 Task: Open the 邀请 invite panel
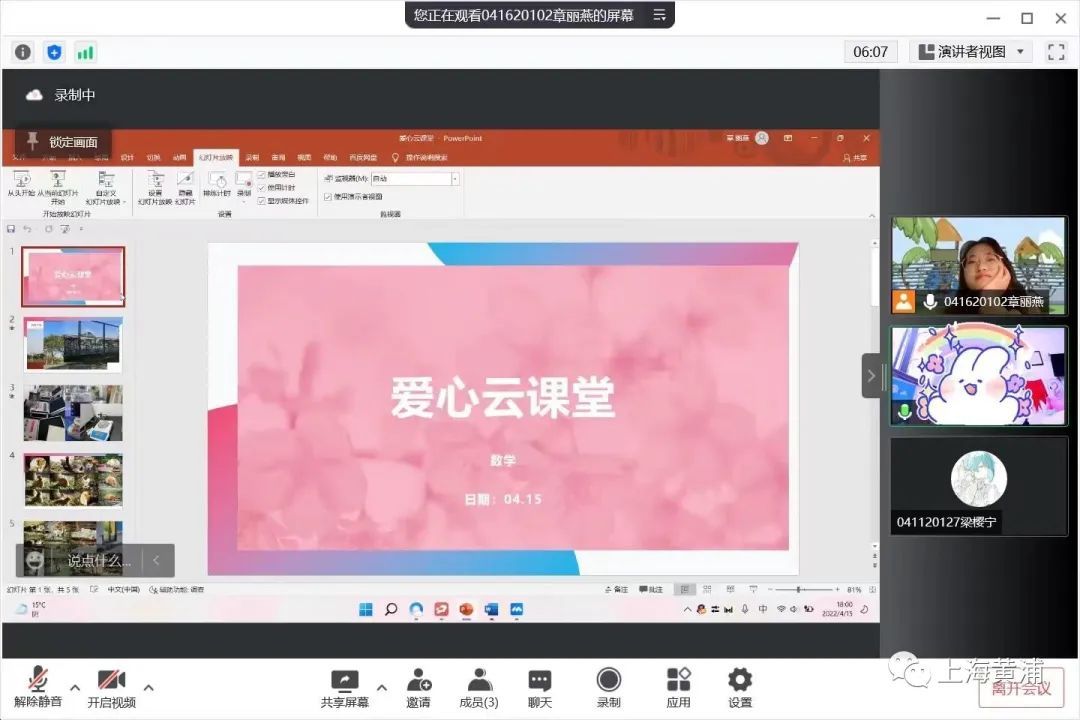(x=418, y=688)
